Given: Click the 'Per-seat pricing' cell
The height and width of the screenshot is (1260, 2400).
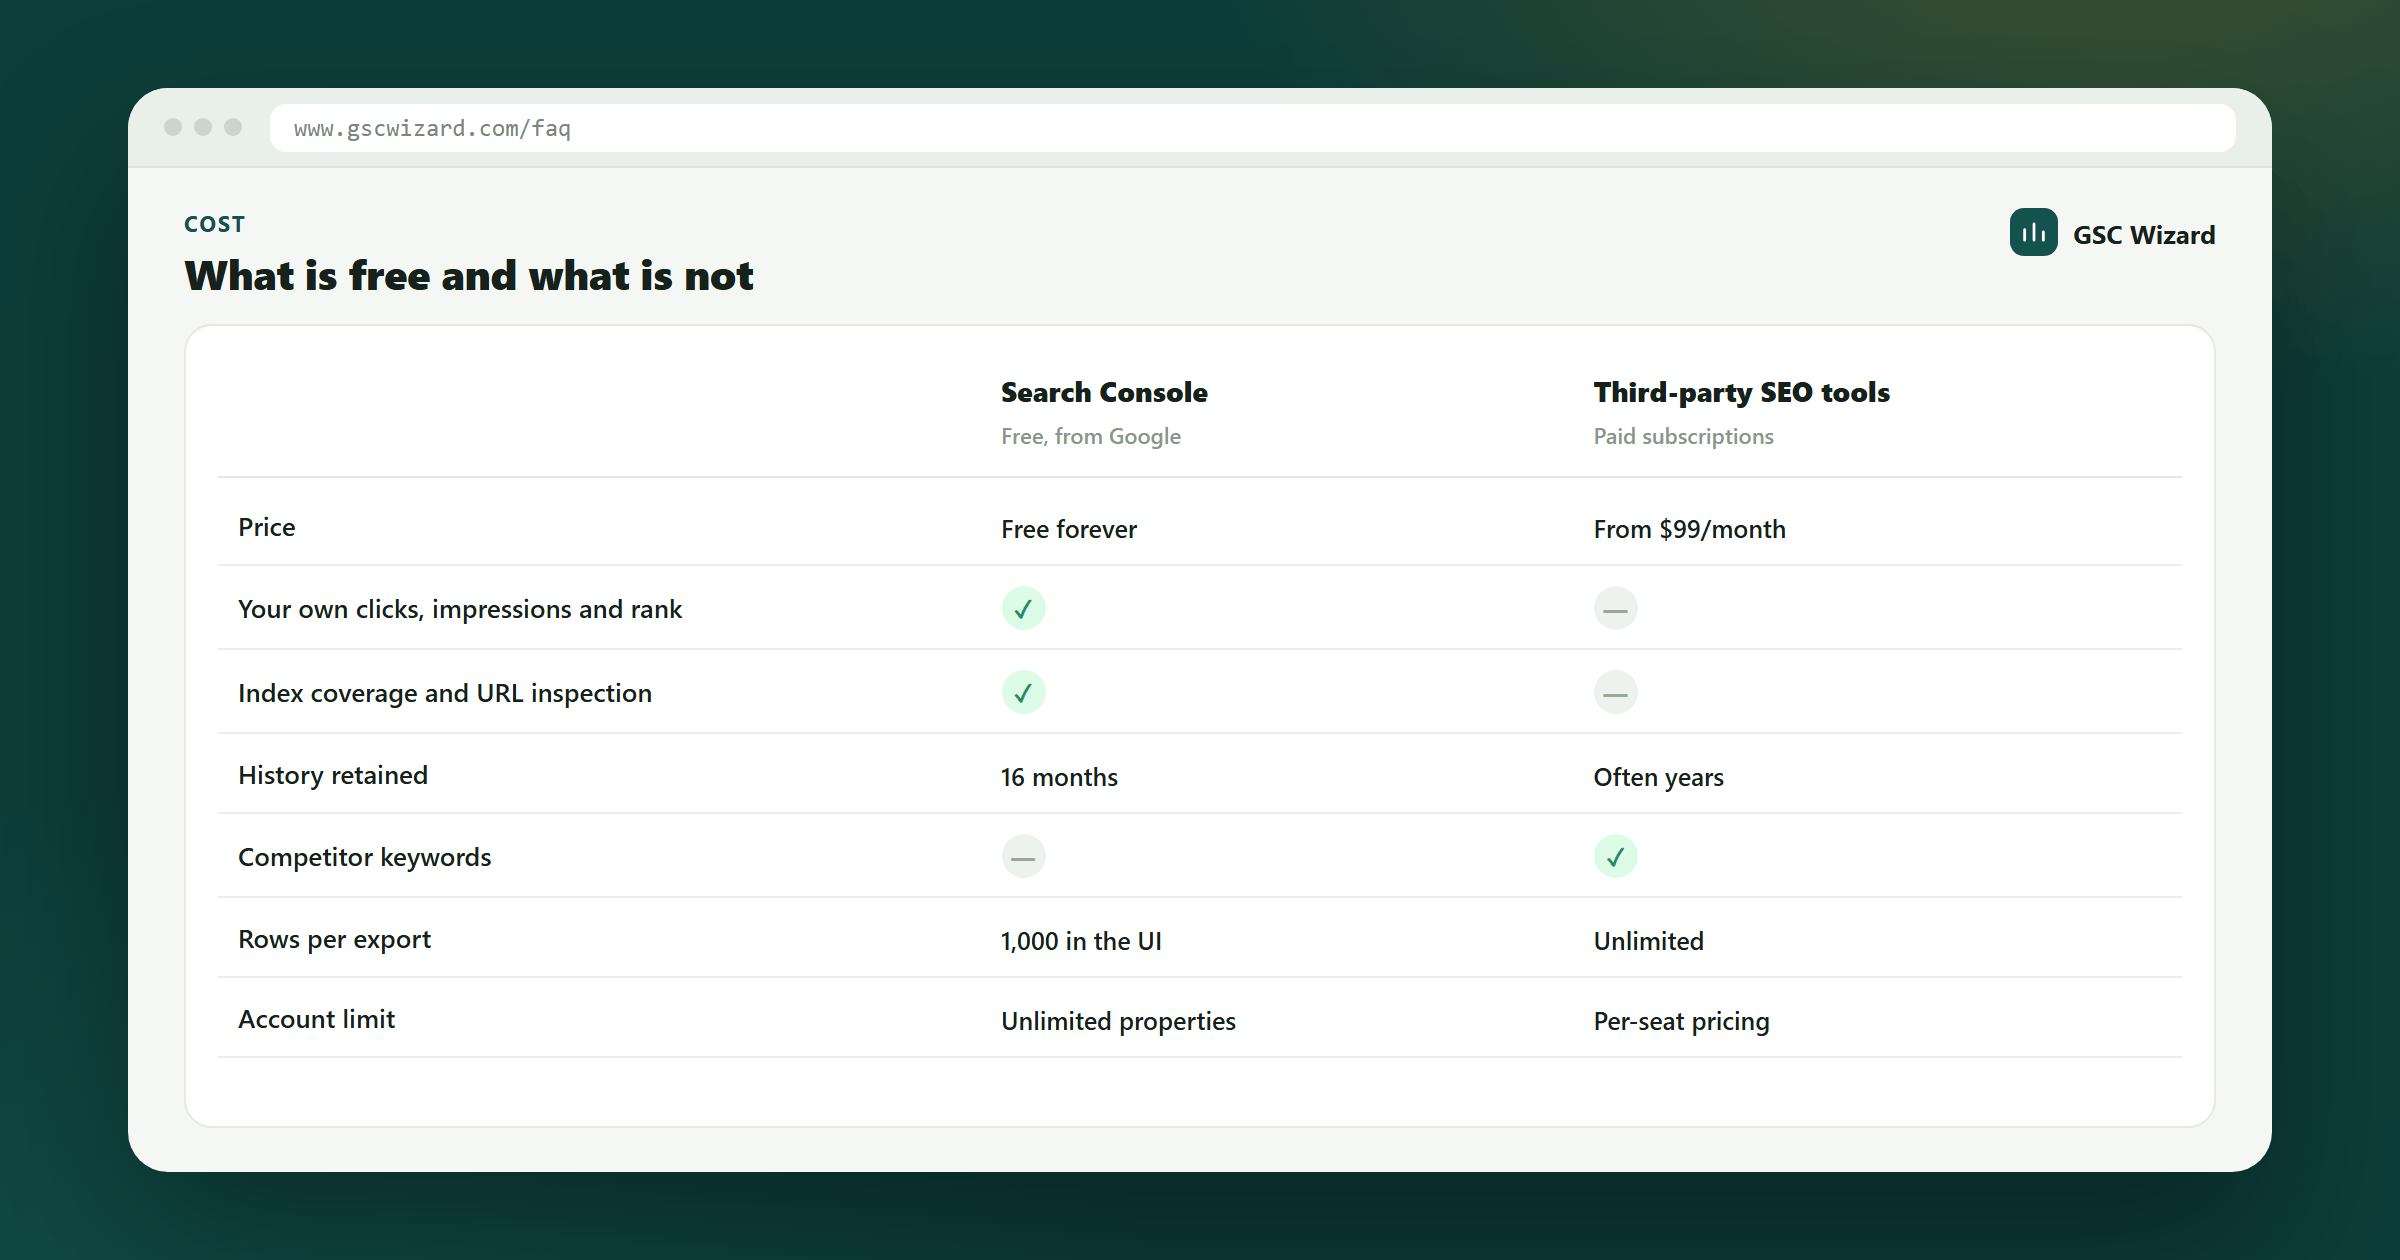Looking at the screenshot, I should tap(1681, 1021).
